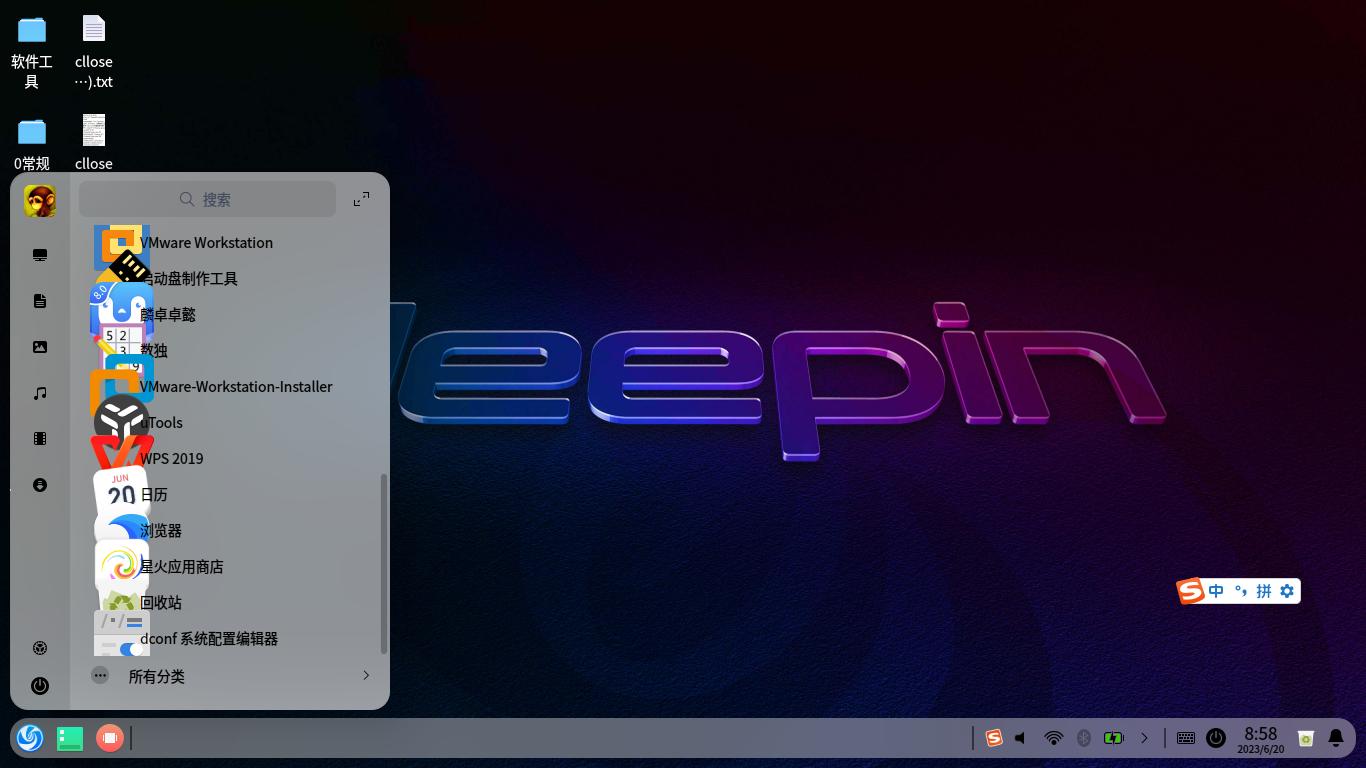Click the power icon at sidebar bottom
Screen dimensions: 1366x768
tap(40, 686)
